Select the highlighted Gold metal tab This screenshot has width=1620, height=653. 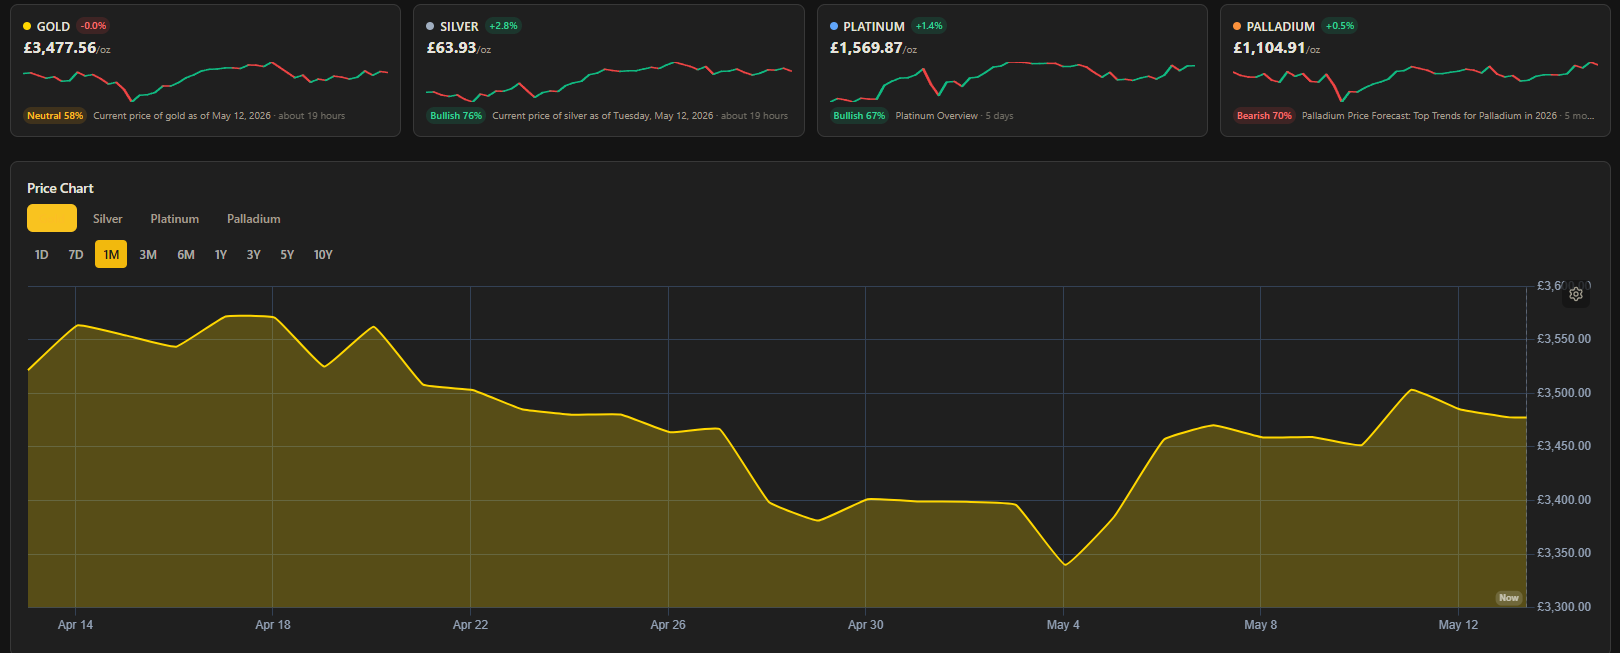tap(52, 218)
